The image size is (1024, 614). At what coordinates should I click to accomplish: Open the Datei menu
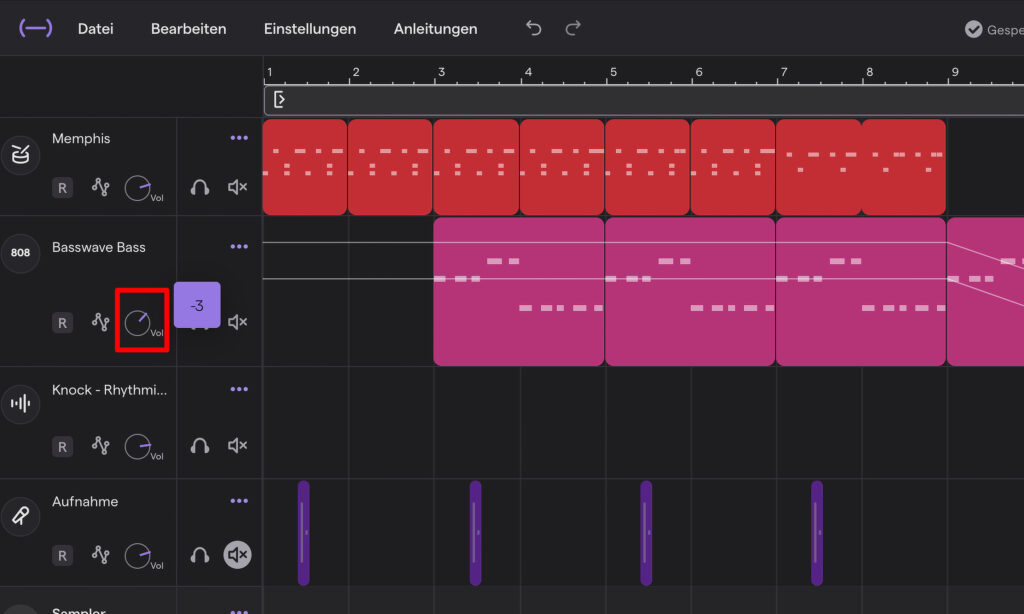coord(95,29)
